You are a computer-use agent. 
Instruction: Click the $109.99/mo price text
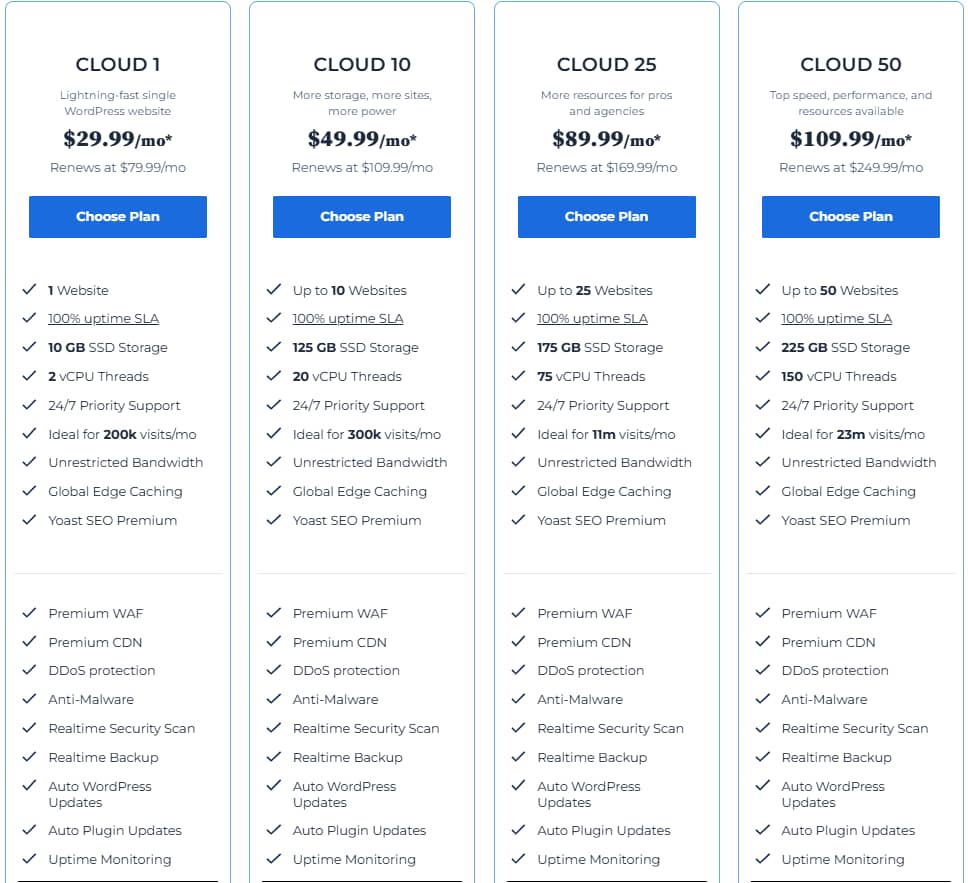click(x=850, y=139)
